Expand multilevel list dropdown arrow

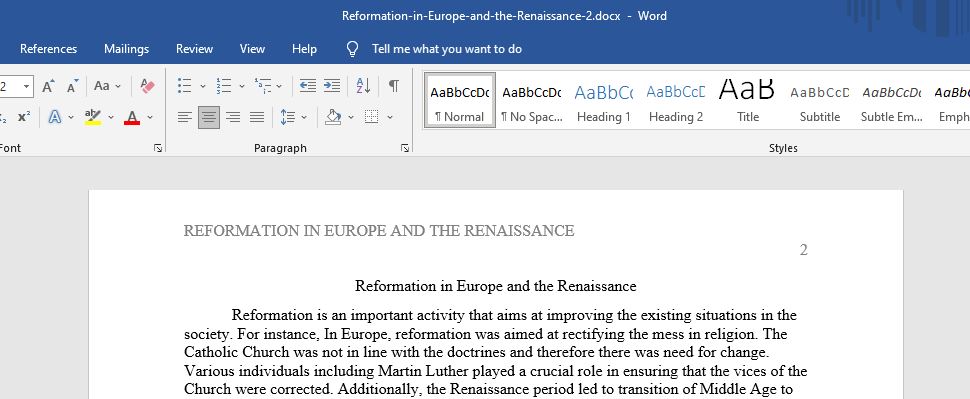point(279,86)
